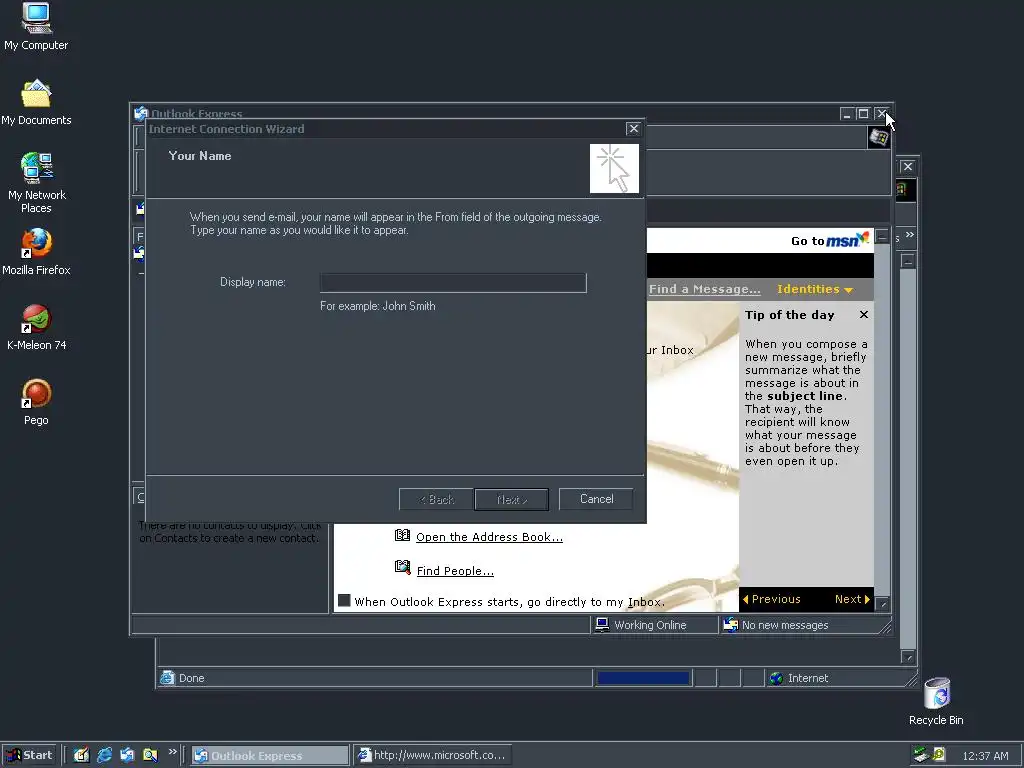Open the search quick launch icon
Viewport: 1024px width, 768px height.
click(150, 755)
